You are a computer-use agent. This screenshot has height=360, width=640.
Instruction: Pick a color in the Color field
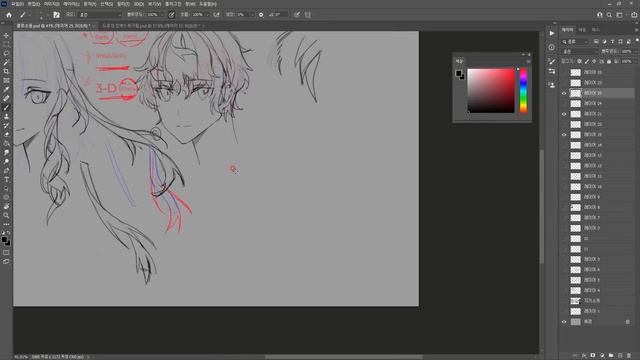point(491,91)
